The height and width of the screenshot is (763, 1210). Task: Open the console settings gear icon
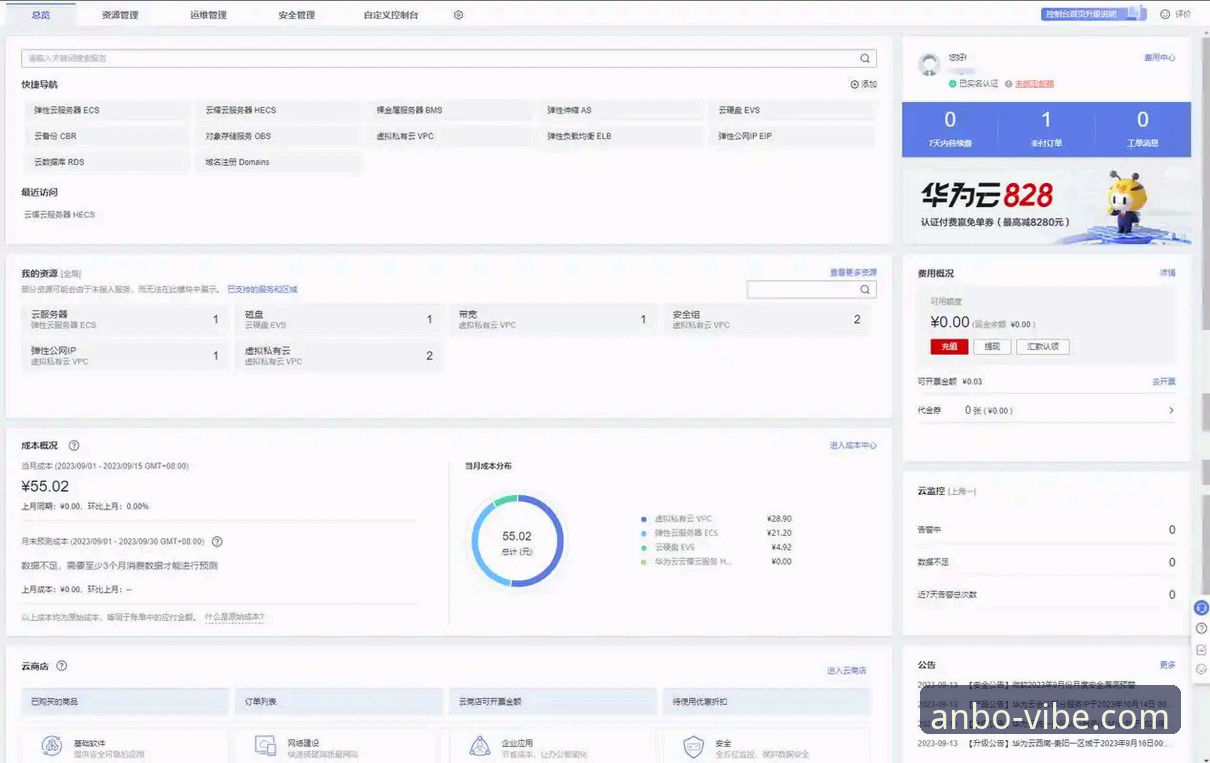pyautogui.click(x=458, y=15)
